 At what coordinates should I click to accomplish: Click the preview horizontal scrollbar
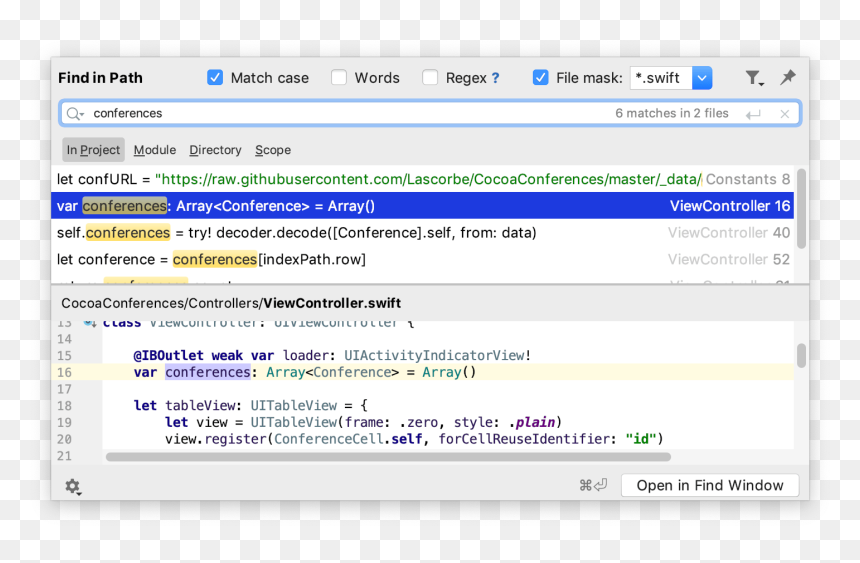pos(388,457)
